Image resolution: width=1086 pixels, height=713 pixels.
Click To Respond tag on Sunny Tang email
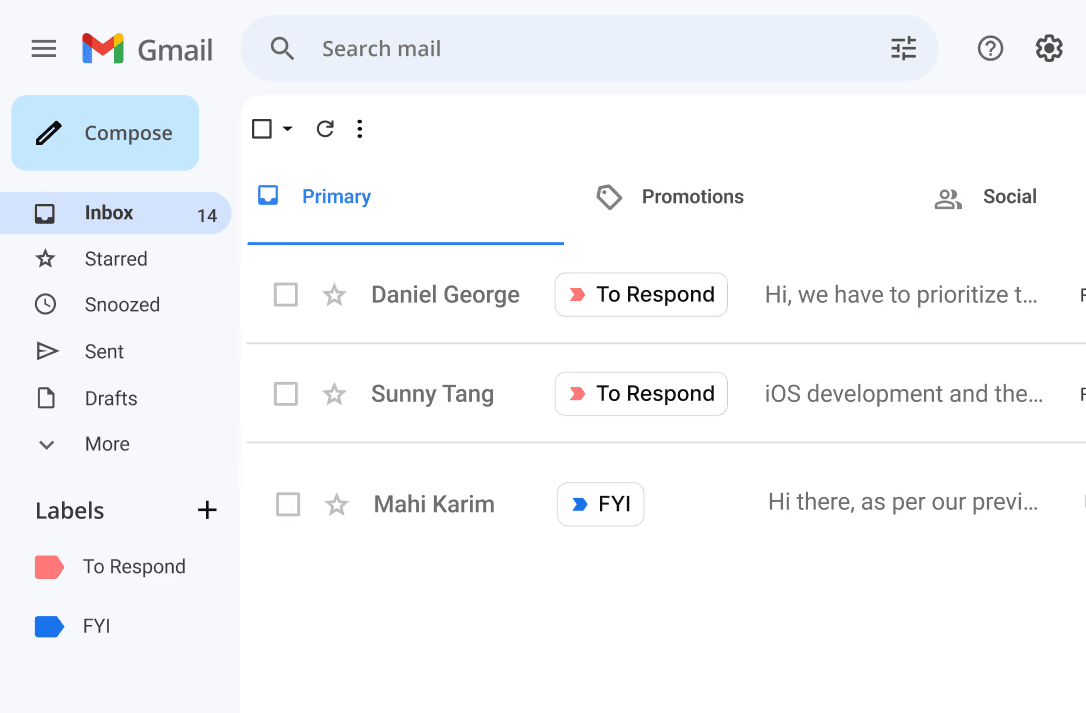(x=641, y=394)
